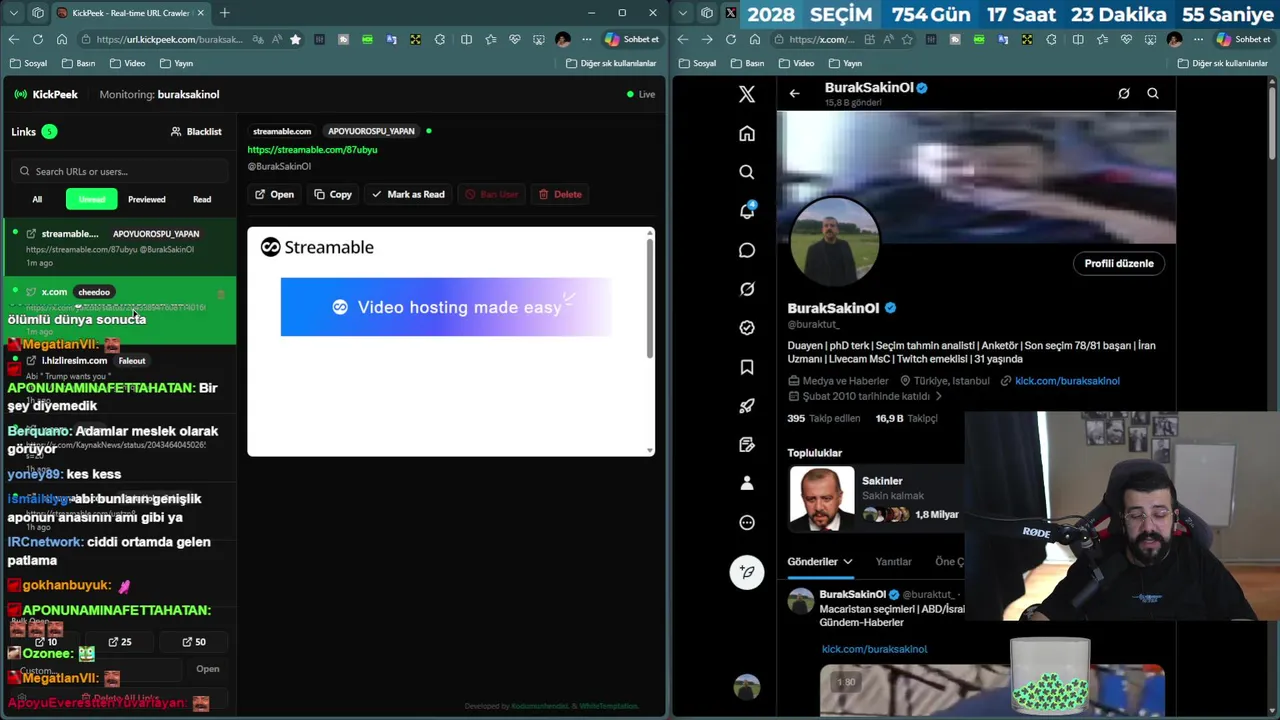Viewport: 1280px width, 720px height.
Task: Open Diğer sık kullanılanlar folder in X window
Action: (x=1222, y=63)
